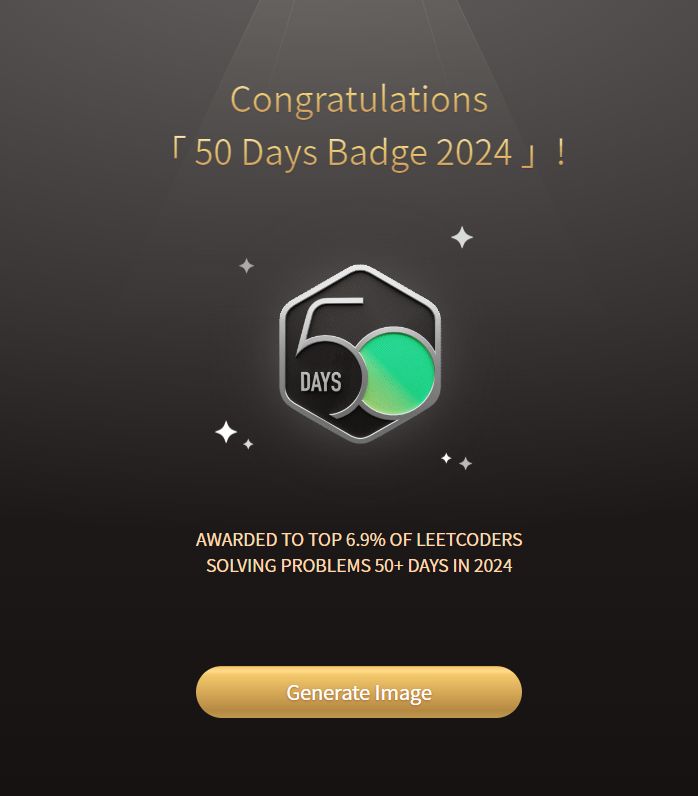This screenshot has width=698, height=796.
Task: Click the white sparkle below-right of badge
Action: 446,458
